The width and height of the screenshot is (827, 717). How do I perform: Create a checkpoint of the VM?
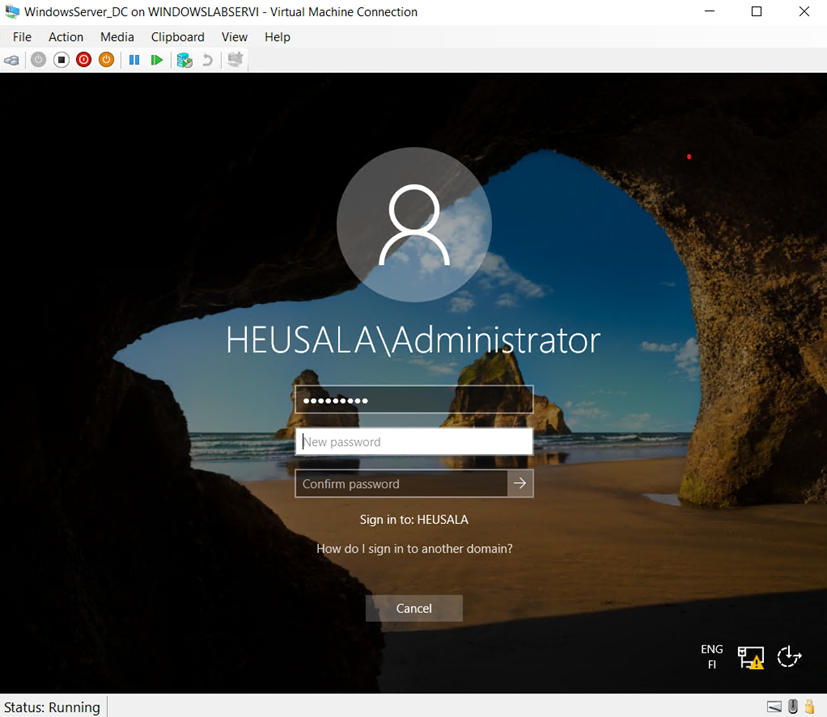point(184,60)
